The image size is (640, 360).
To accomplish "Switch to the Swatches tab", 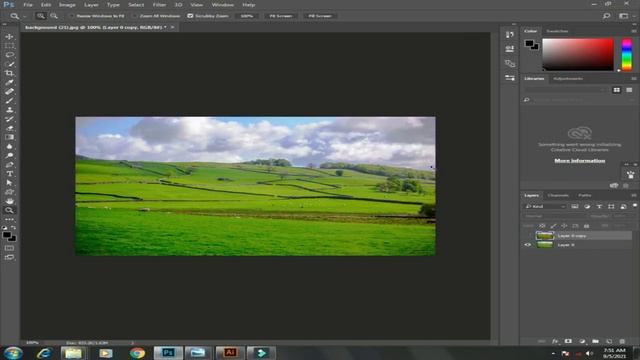I will click(557, 31).
